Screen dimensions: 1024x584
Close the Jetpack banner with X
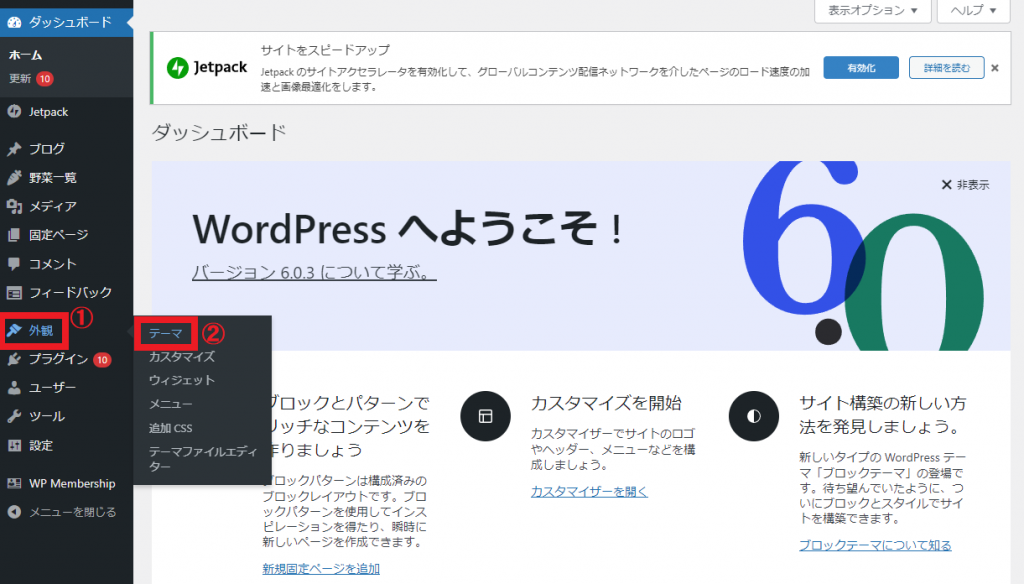point(995,68)
